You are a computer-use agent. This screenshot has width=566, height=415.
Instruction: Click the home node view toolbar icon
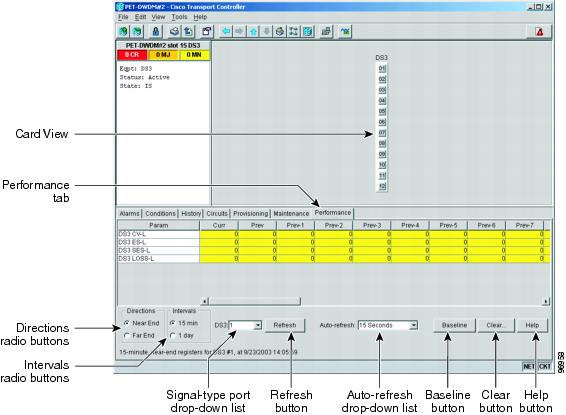pos(280,31)
